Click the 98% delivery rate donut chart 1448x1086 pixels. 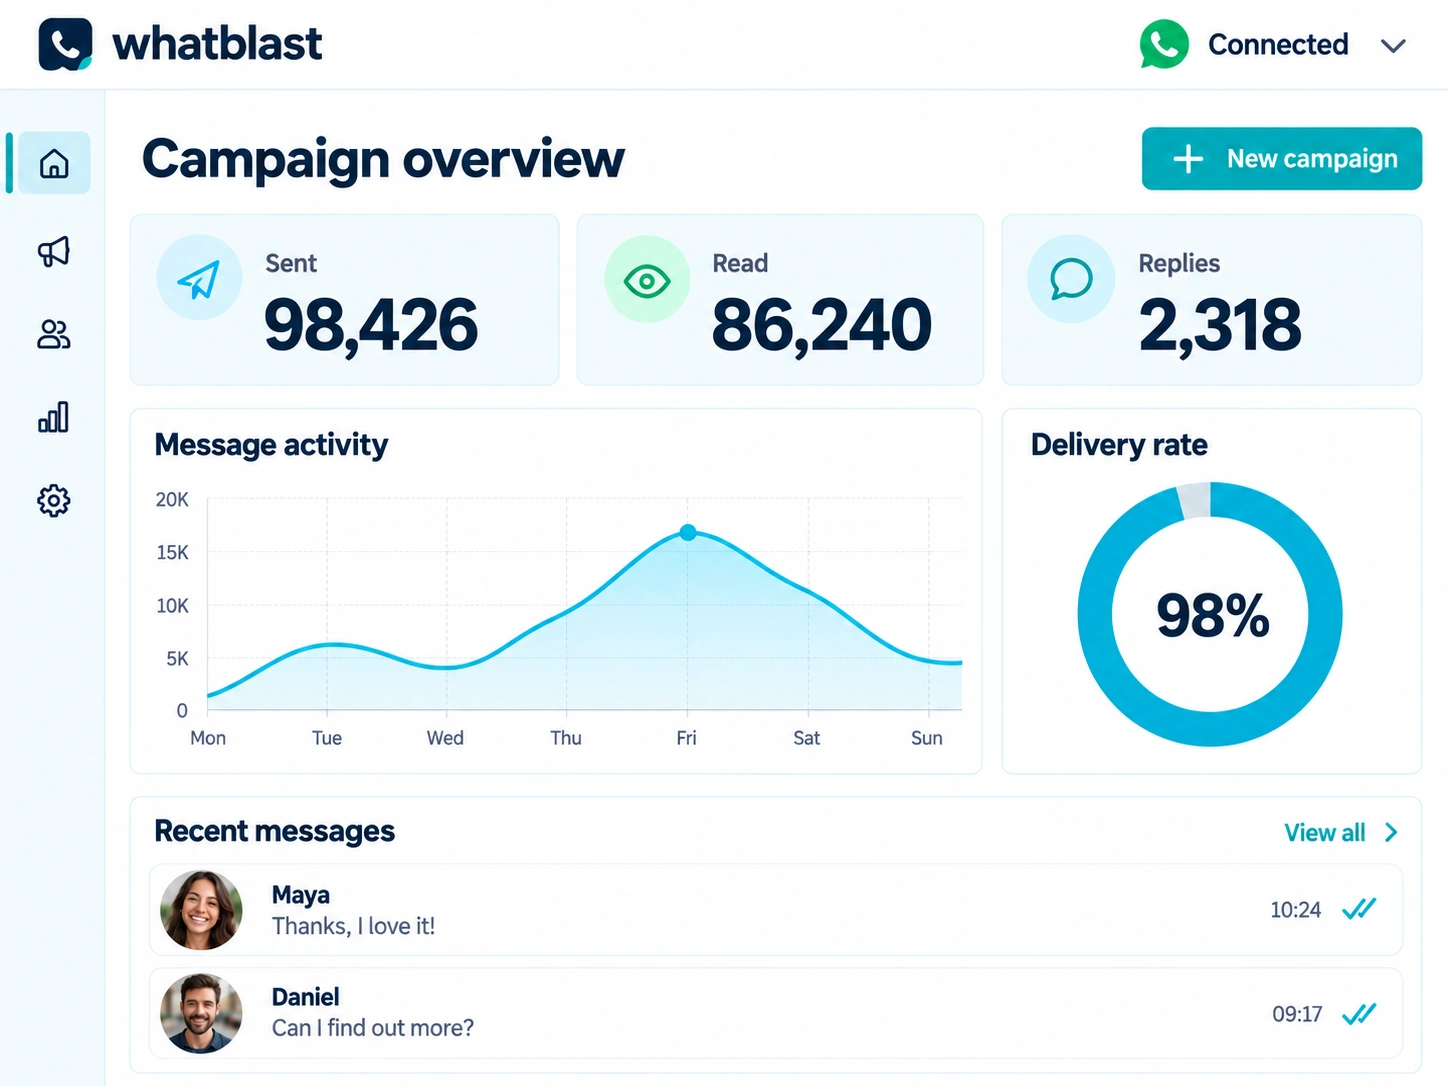tap(1210, 614)
